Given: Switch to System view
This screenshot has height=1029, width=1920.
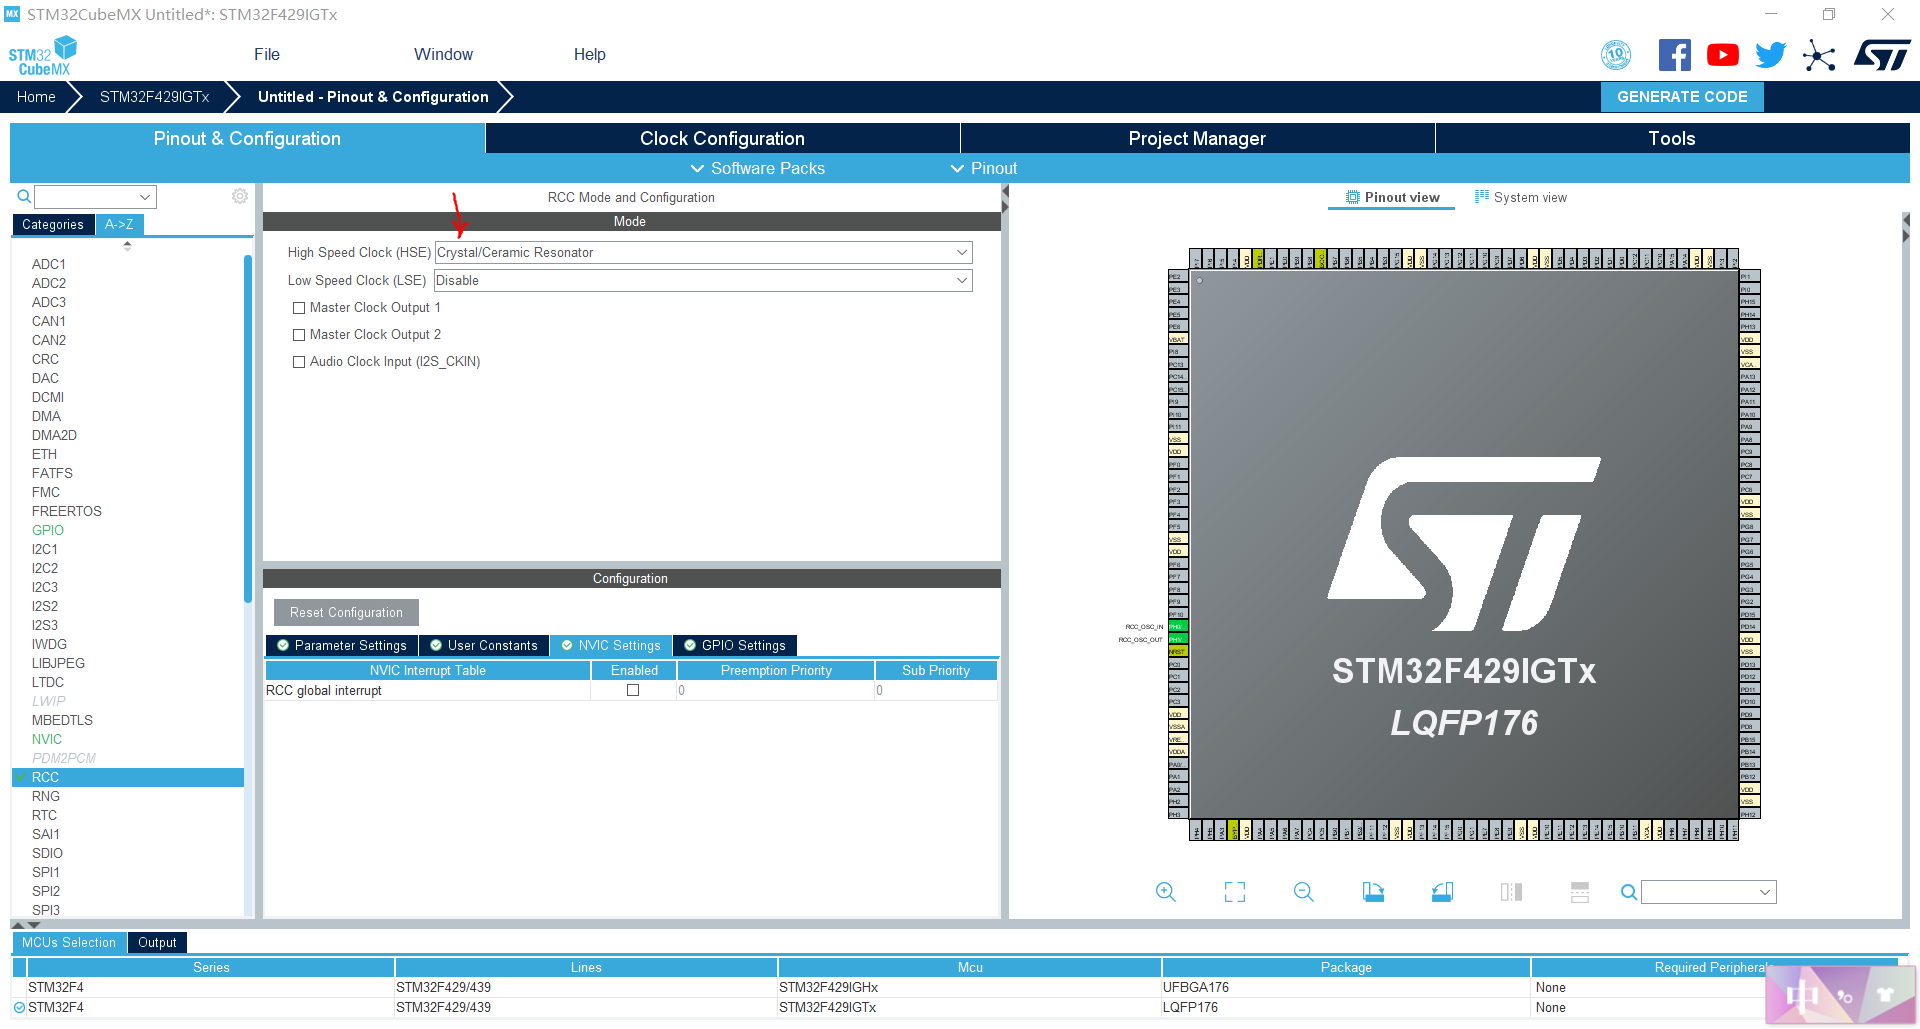Looking at the screenshot, I should (1521, 197).
